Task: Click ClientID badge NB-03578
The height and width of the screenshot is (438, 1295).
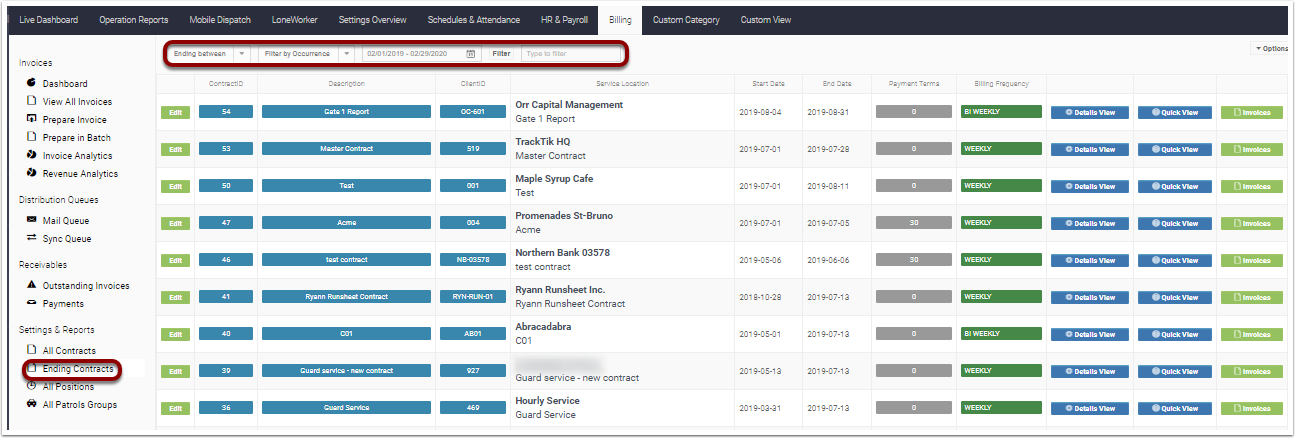Action: point(472,260)
